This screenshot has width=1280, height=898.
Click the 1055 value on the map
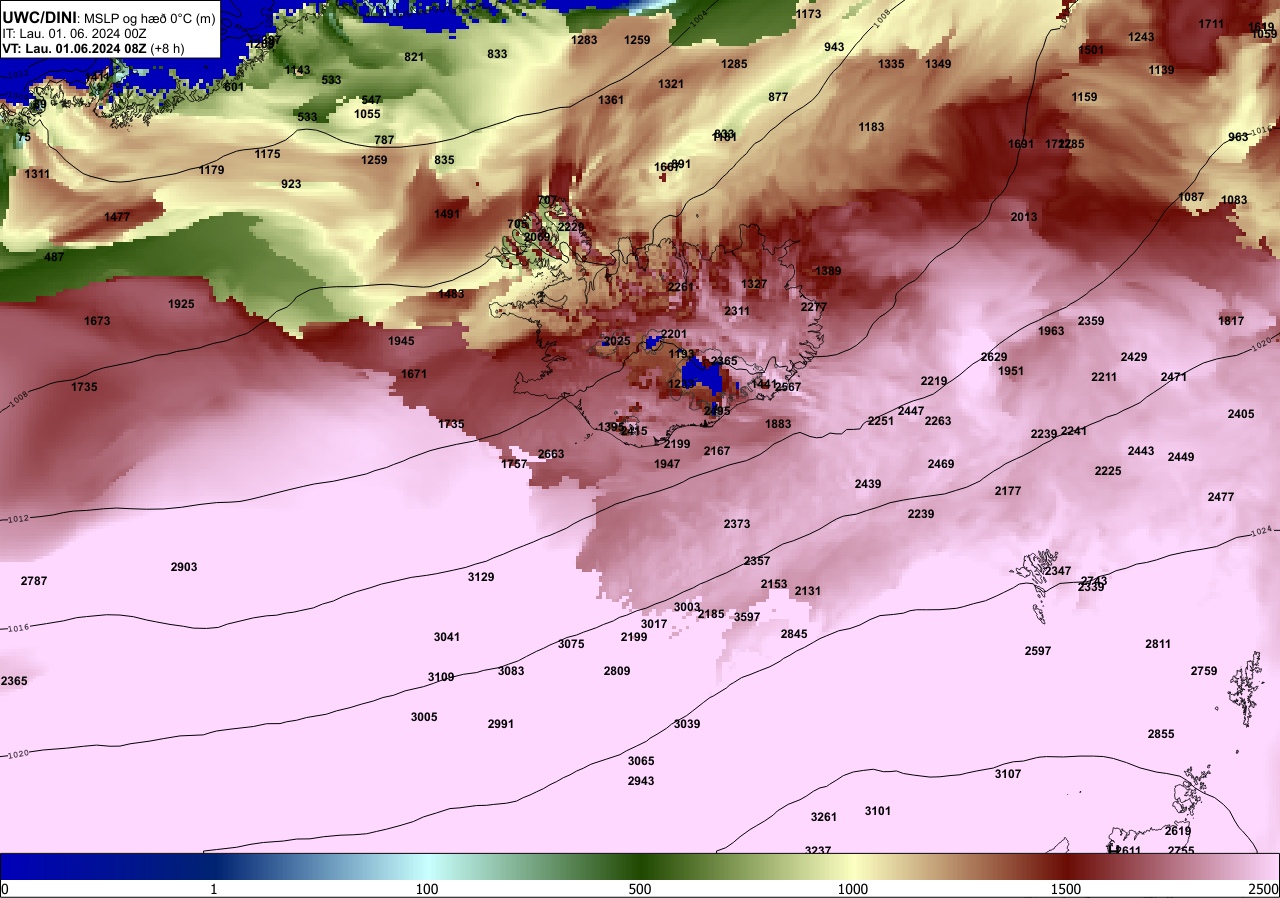pos(367,114)
